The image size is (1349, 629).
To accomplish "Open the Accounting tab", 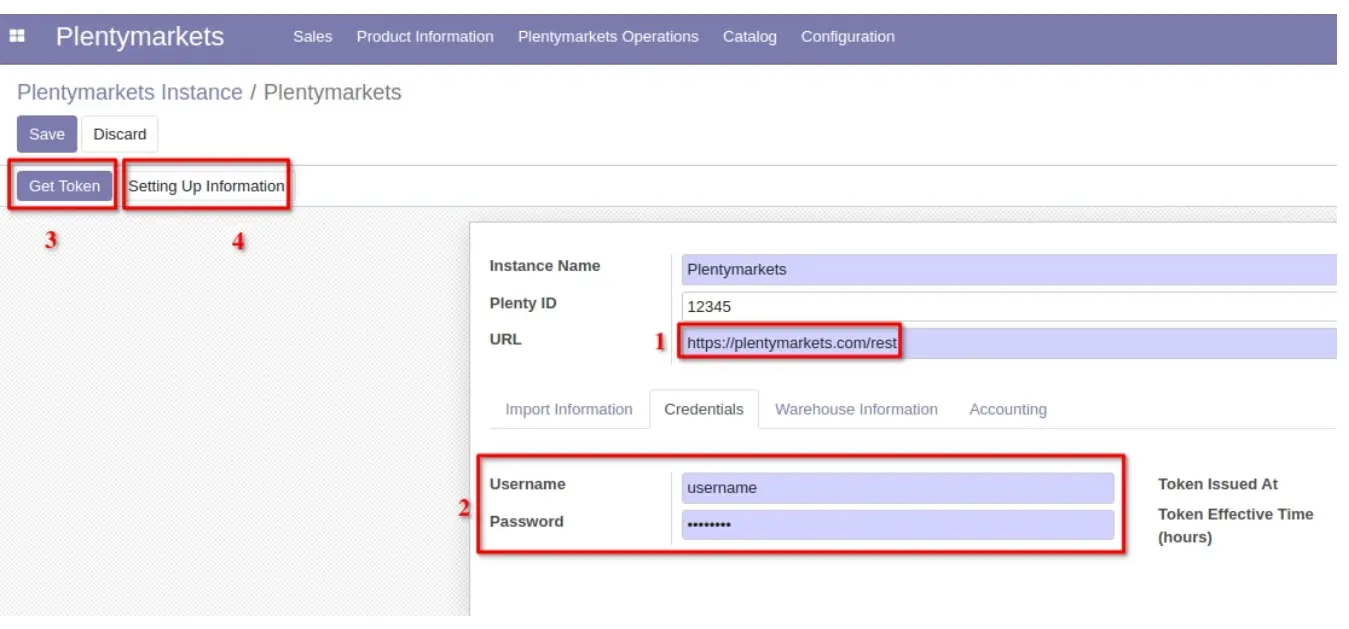I will click(1007, 410).
